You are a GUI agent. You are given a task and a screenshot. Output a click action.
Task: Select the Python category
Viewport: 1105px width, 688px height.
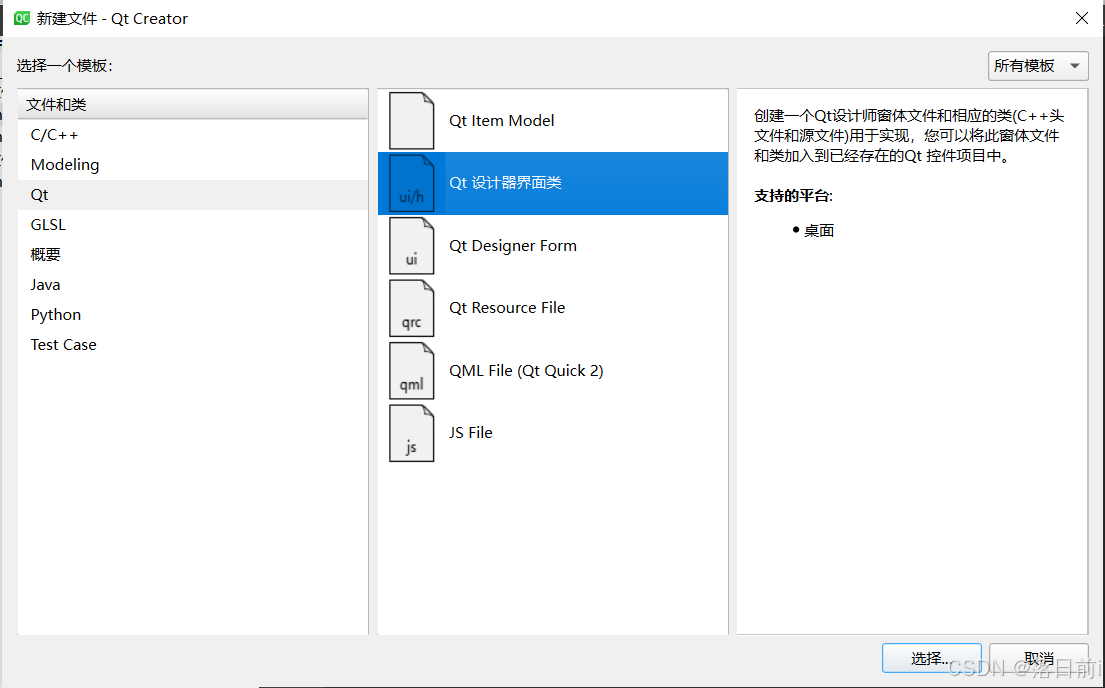coord(192,314)
